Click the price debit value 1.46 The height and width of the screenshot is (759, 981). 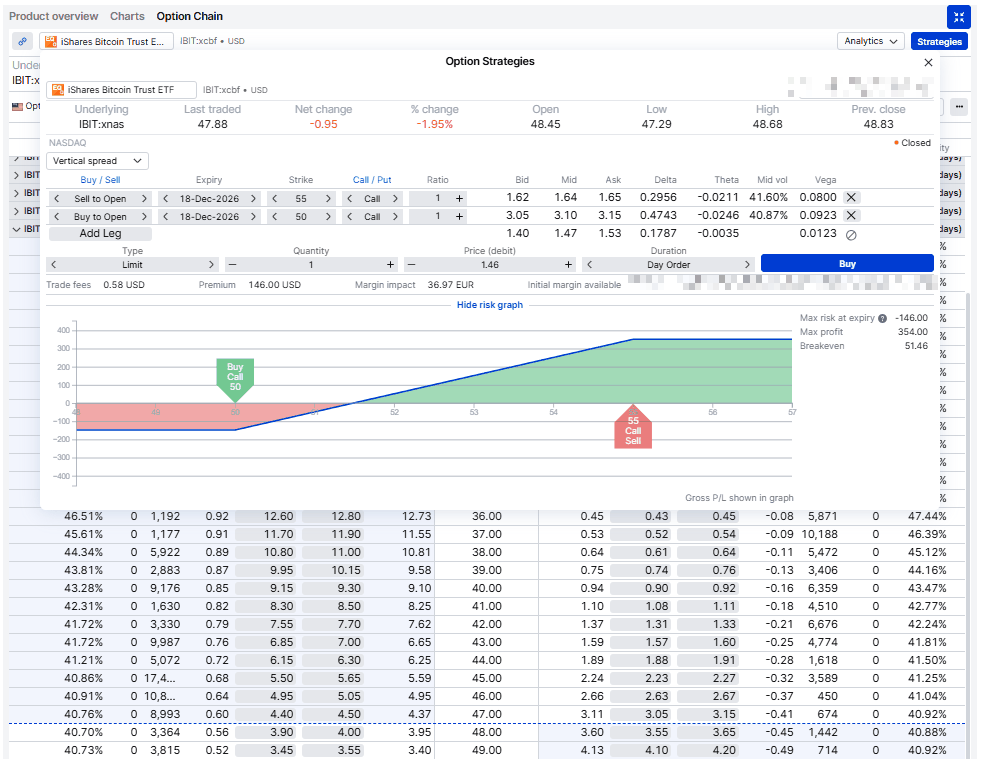click(490, 265)
